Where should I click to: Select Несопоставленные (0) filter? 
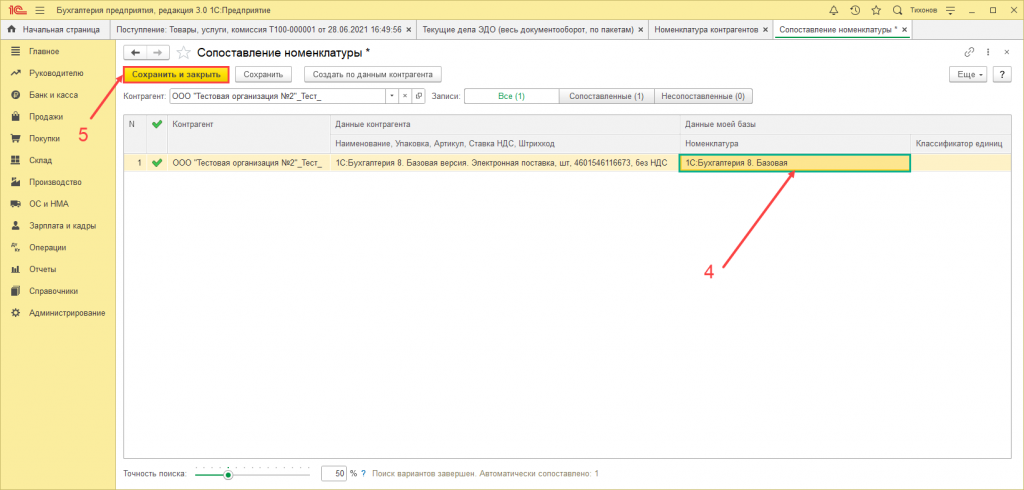tap(703, 96)
